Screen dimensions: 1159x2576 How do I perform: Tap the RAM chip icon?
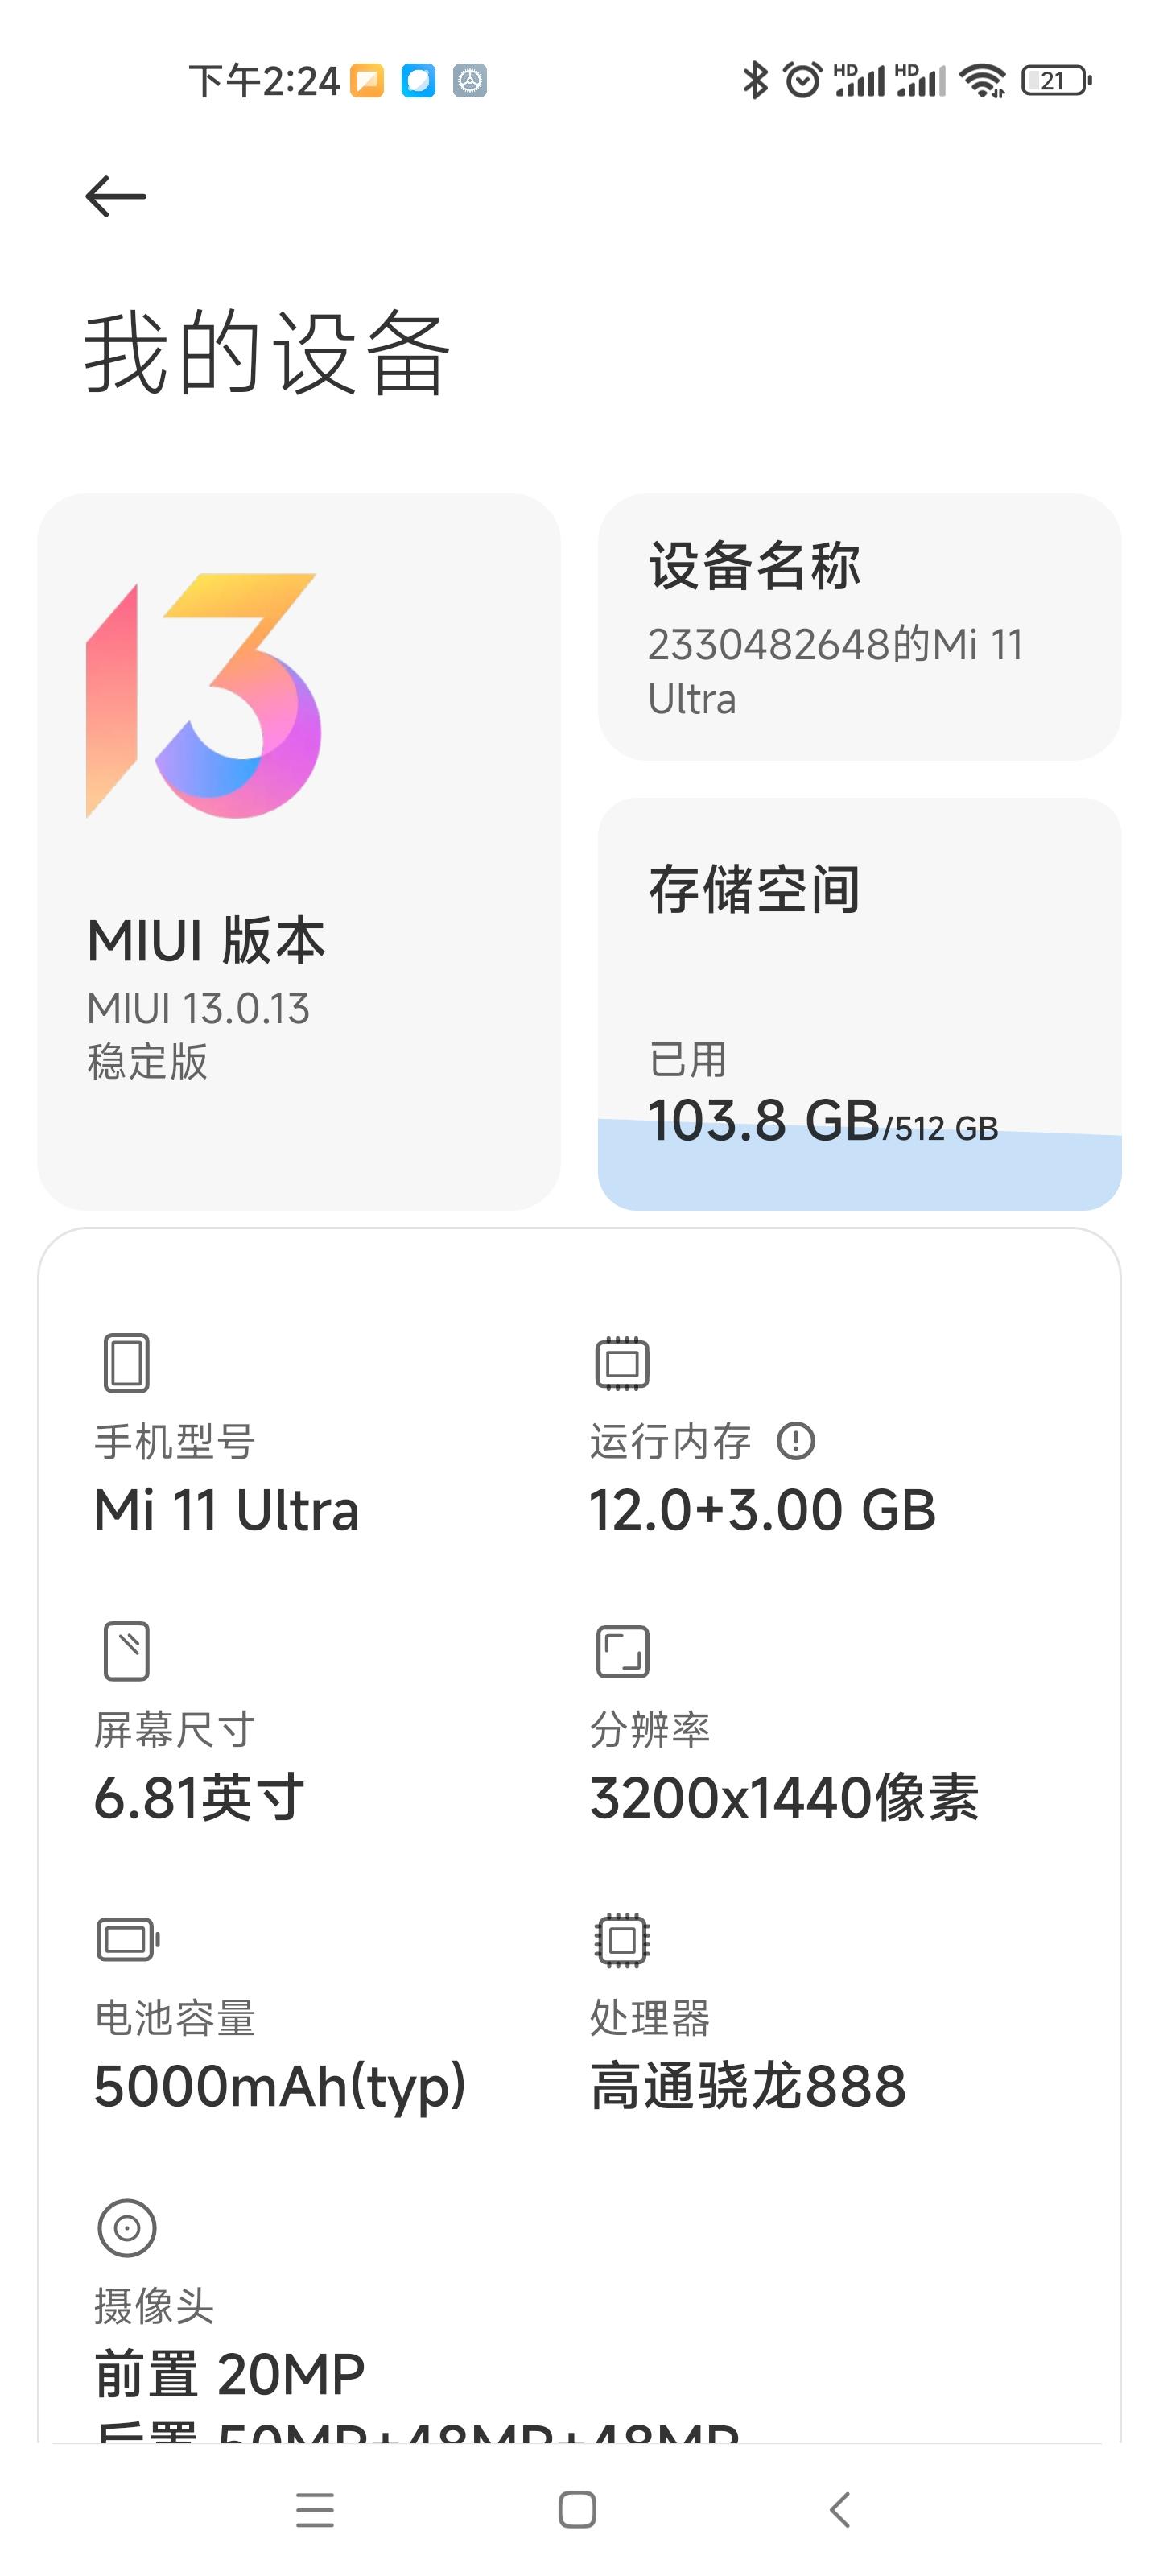[622, 1363]
